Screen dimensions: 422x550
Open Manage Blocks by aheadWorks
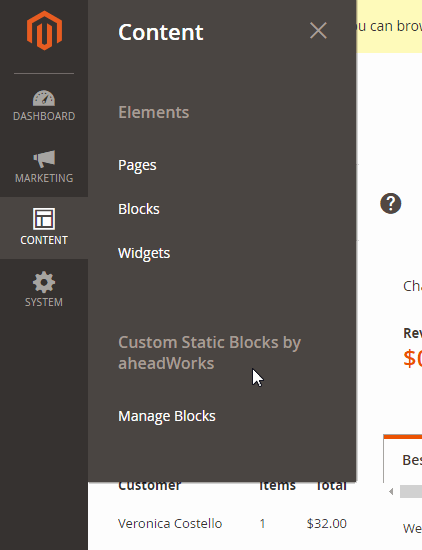[x=167, y=416]
